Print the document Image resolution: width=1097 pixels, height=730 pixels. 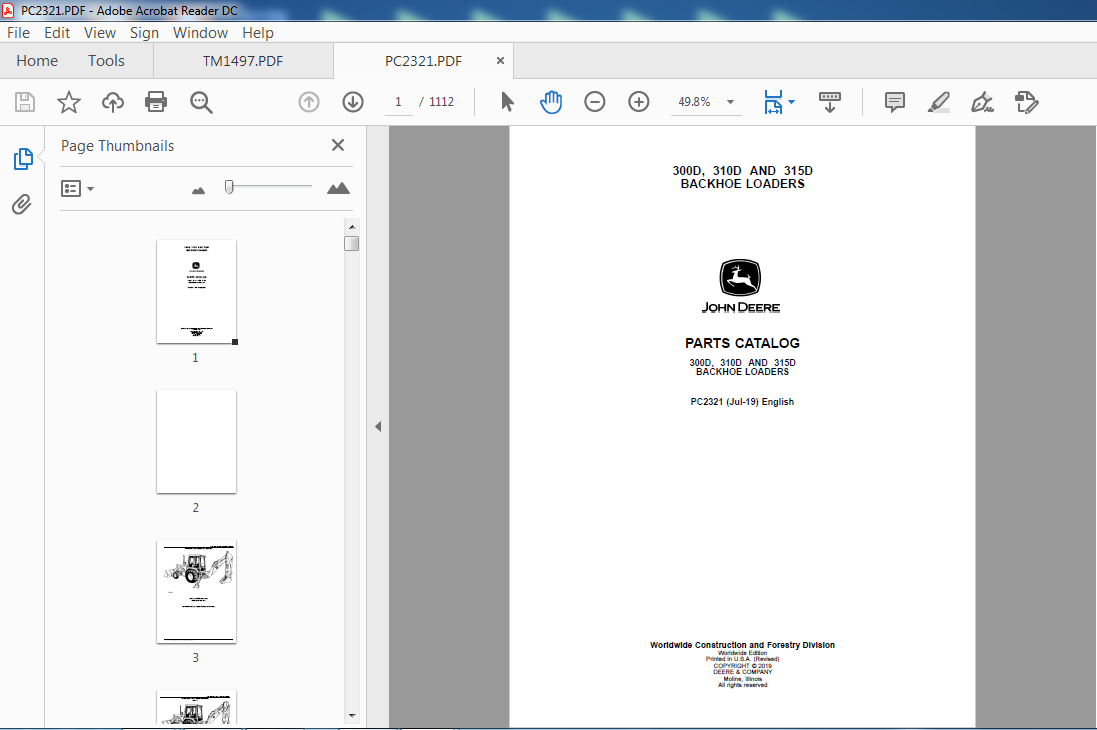tap(156, 102)
